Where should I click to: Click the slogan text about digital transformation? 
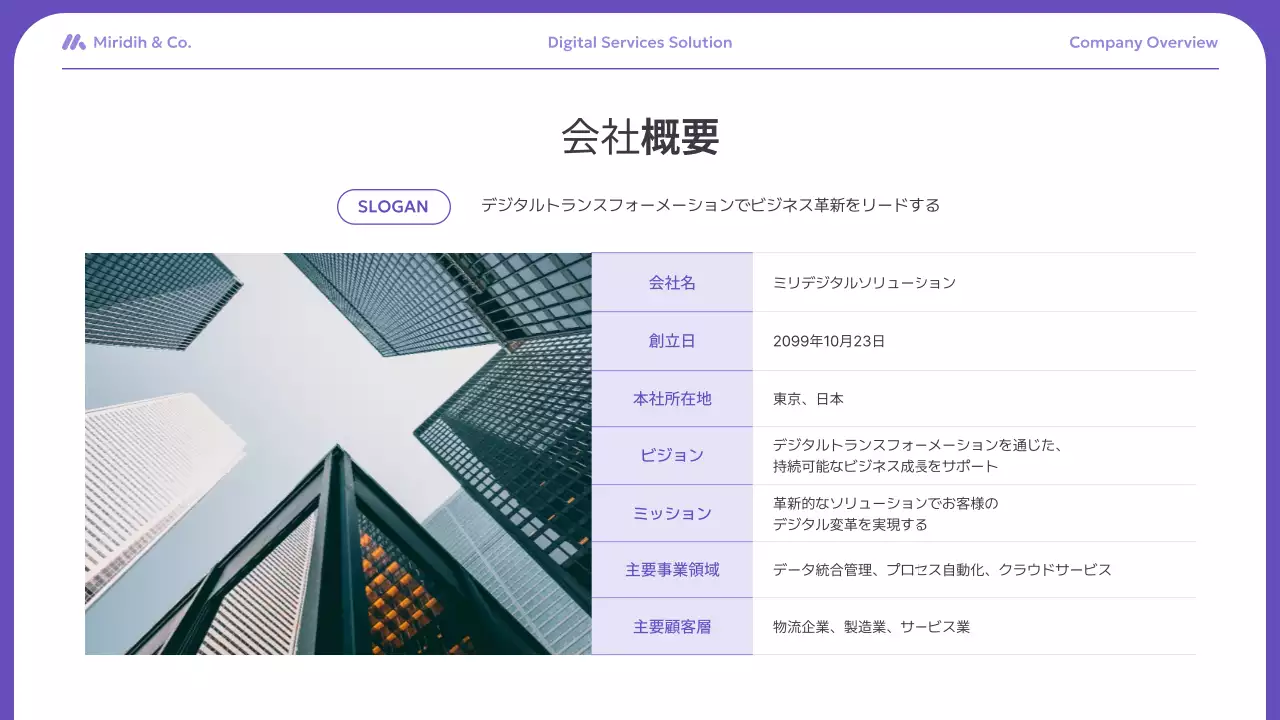point(709,205)
